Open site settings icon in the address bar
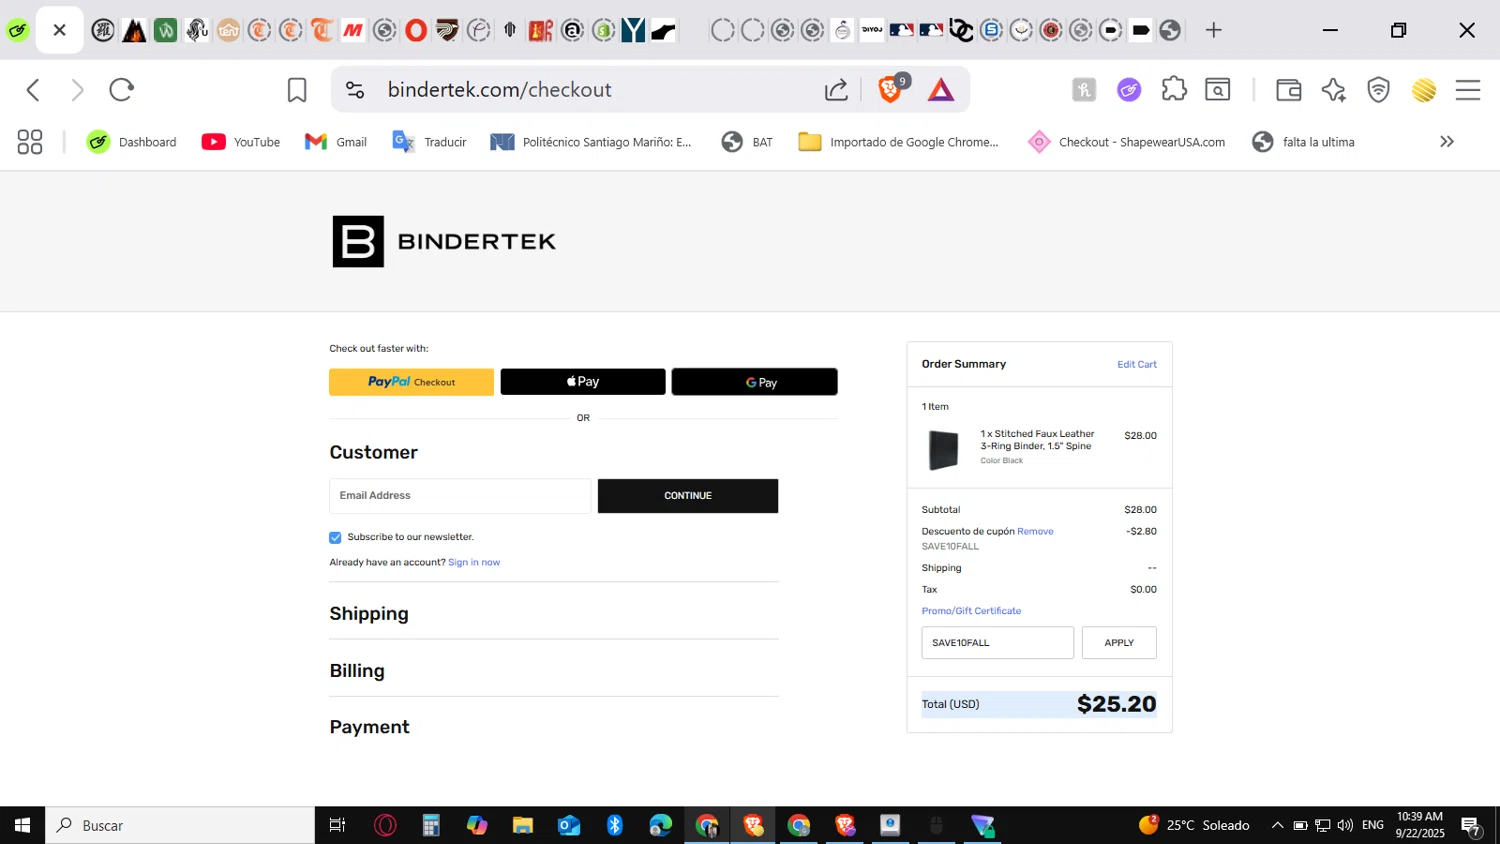 click(x=355, y=90)
